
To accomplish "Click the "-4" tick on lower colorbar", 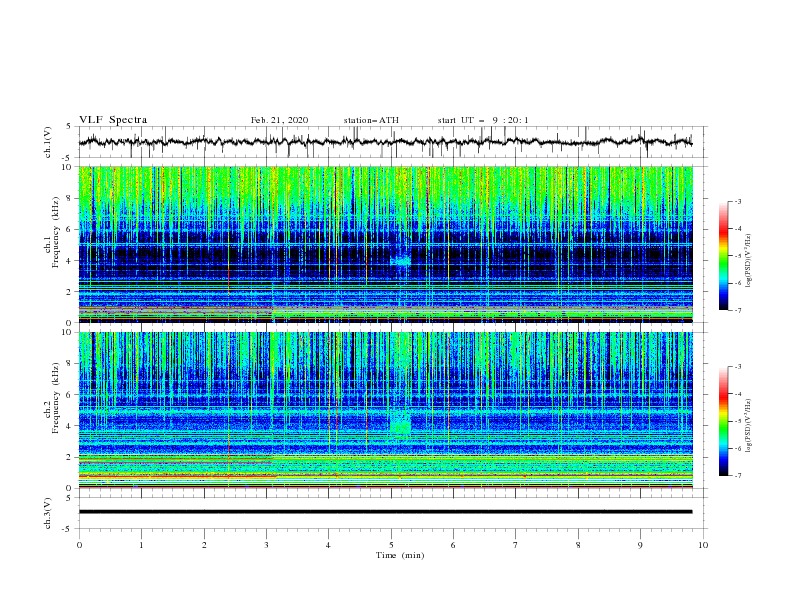I will (737, 394).
